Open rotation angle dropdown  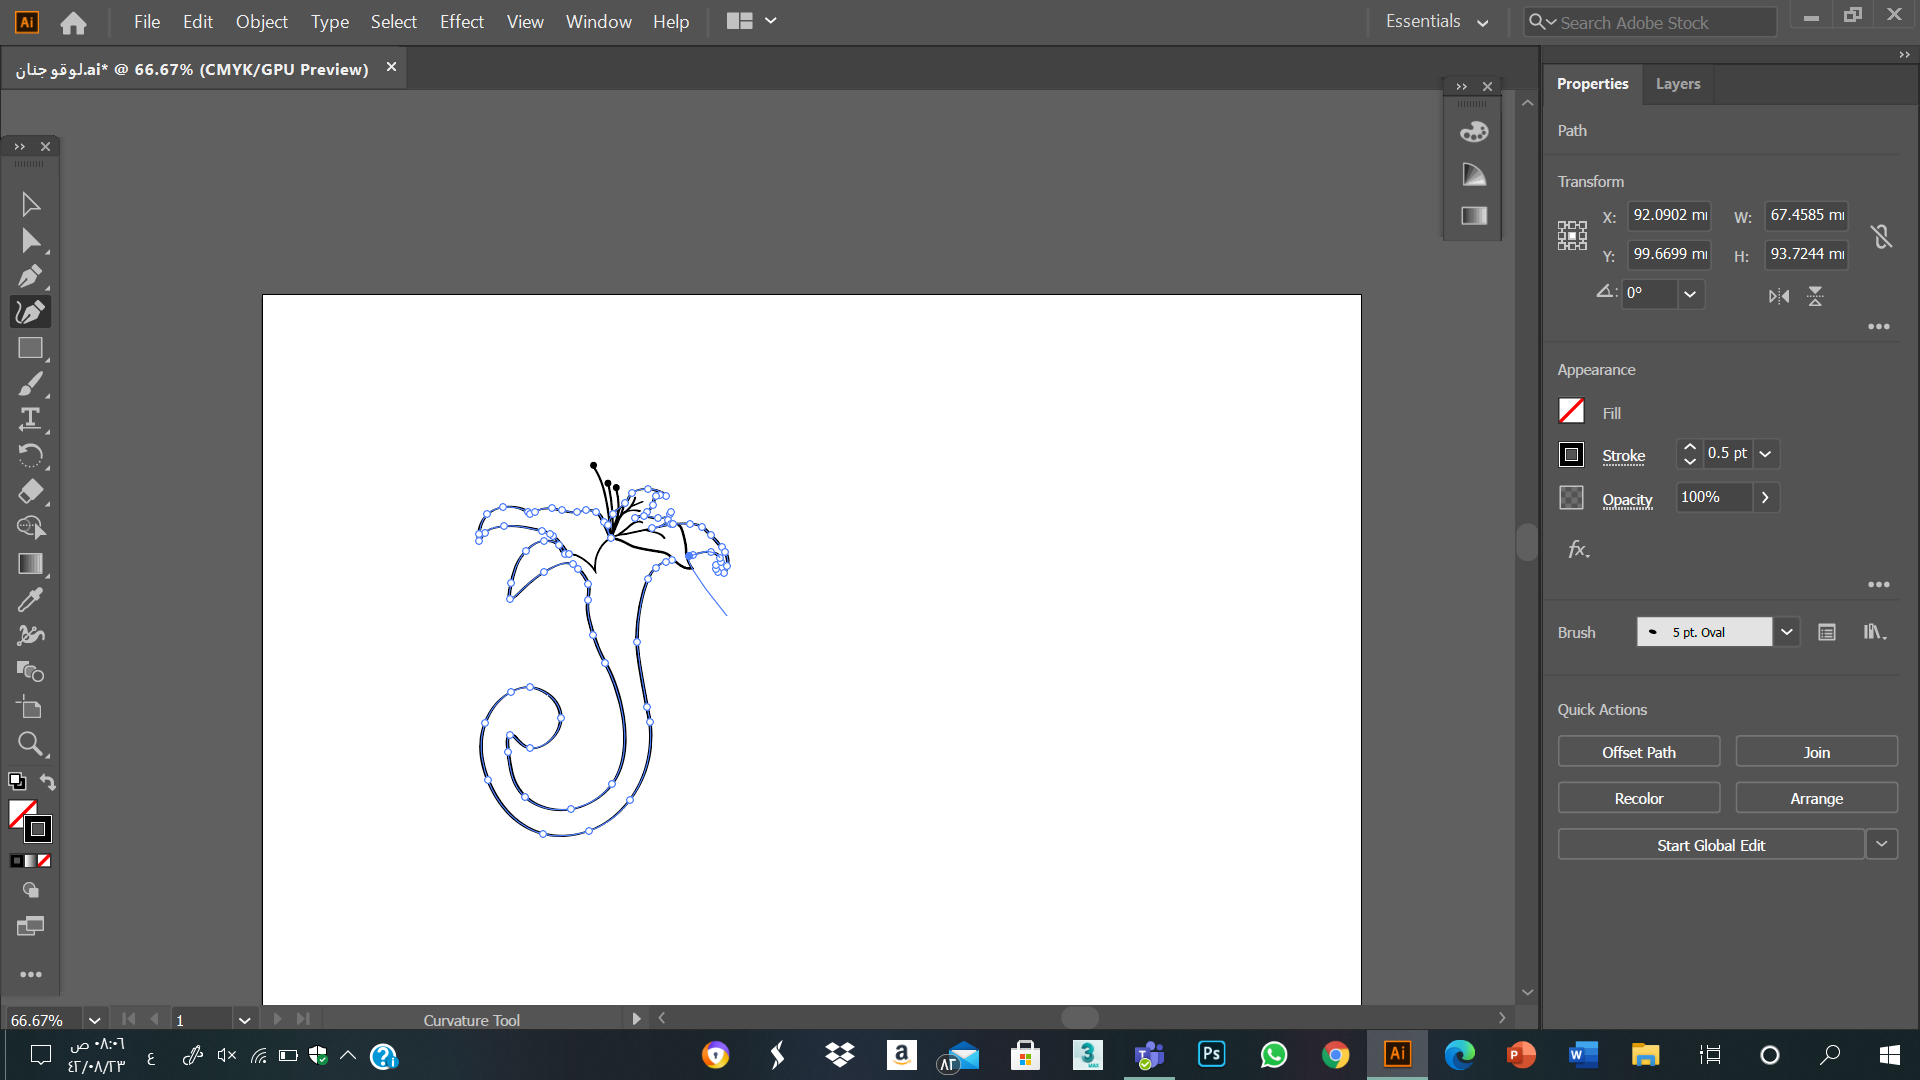[1690, 294]
